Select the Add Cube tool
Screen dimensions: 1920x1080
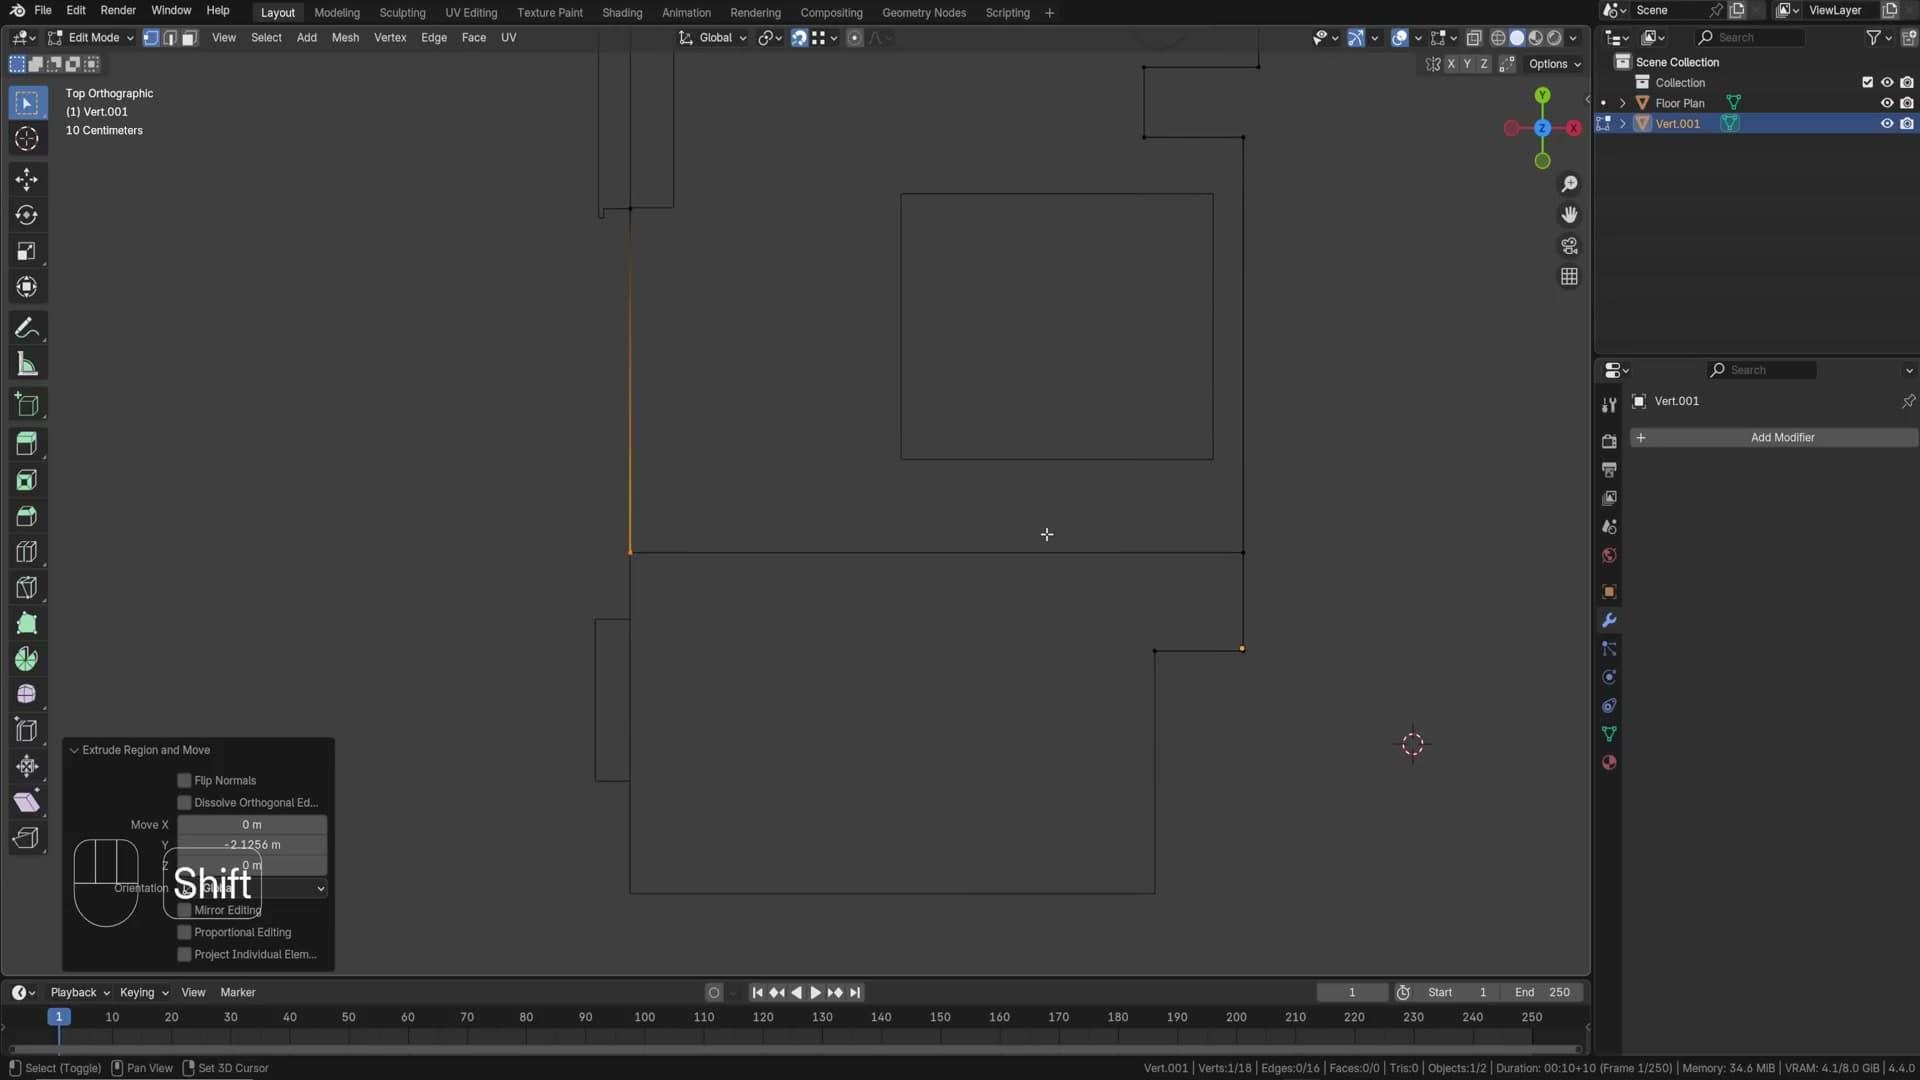coord(27,406)
